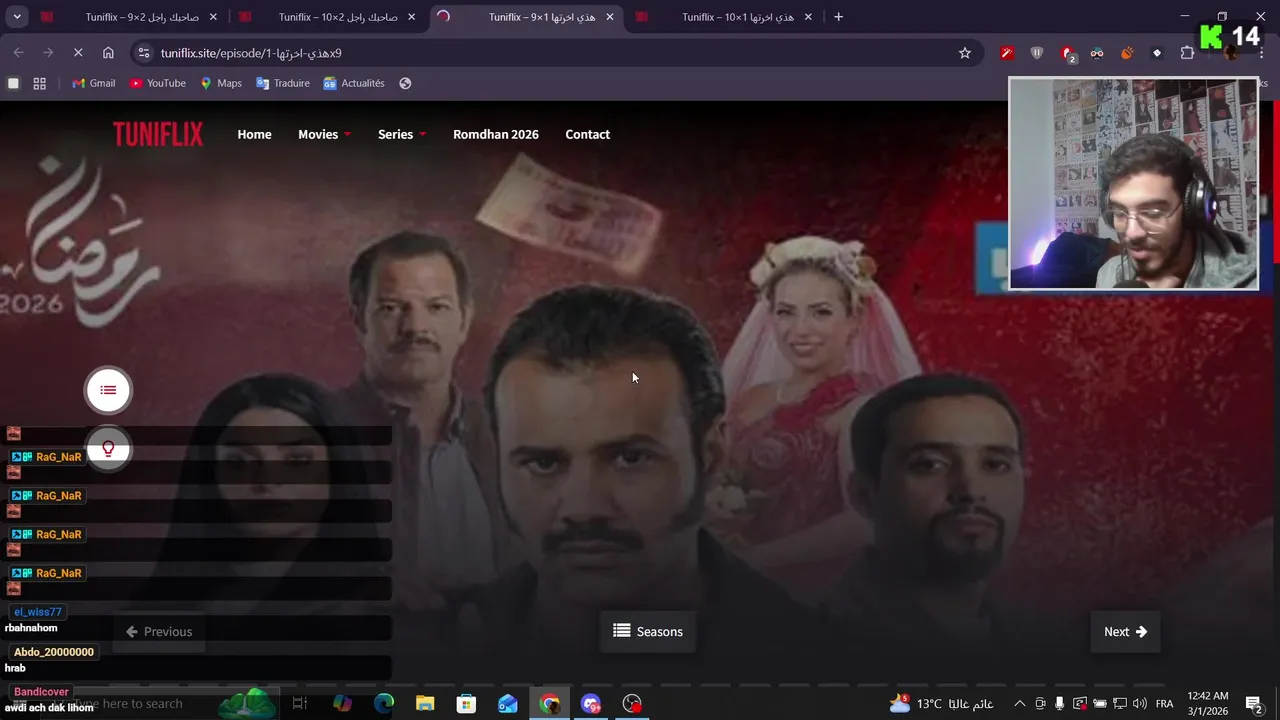Open the gray shield pause extension
1280x720 pixels.
point(1037,53)
